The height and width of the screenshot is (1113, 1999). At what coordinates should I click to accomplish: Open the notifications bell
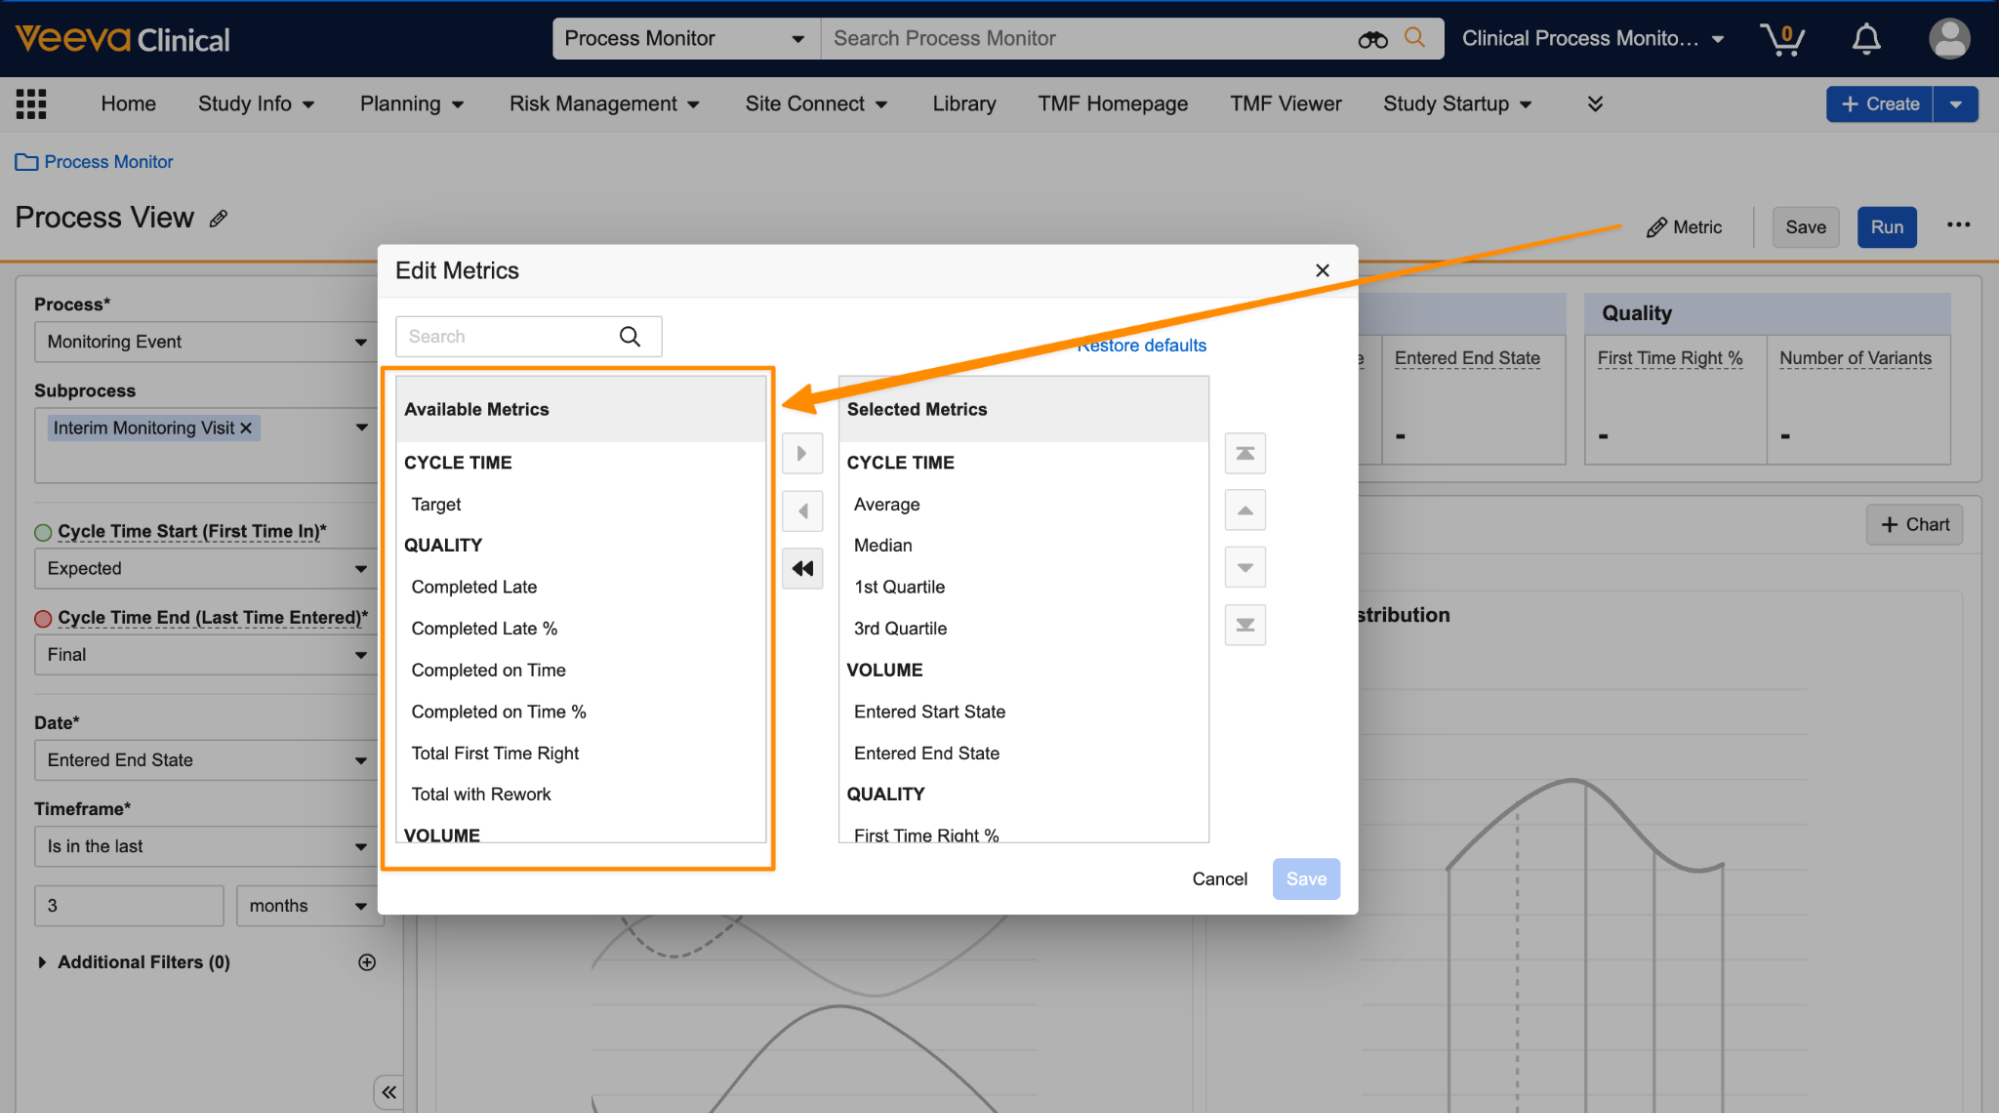[x=1866, y=39]
